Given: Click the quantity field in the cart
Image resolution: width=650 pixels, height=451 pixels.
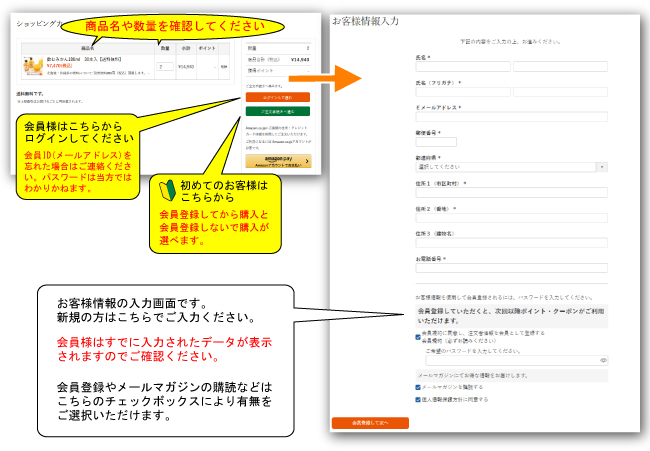Looking at the screenshot, I should click(x=163, y=66).
